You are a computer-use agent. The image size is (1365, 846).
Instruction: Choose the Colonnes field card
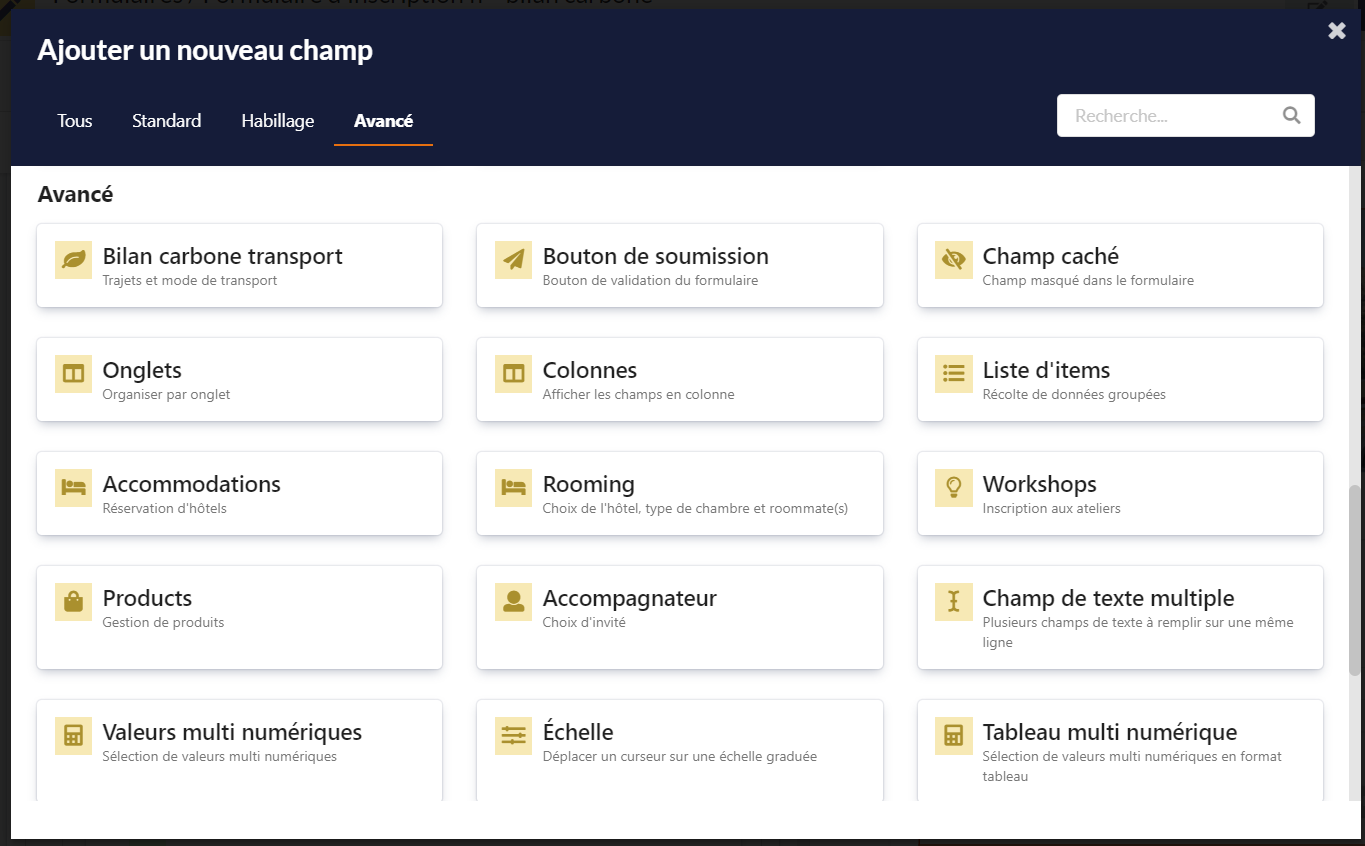[679, 379]
